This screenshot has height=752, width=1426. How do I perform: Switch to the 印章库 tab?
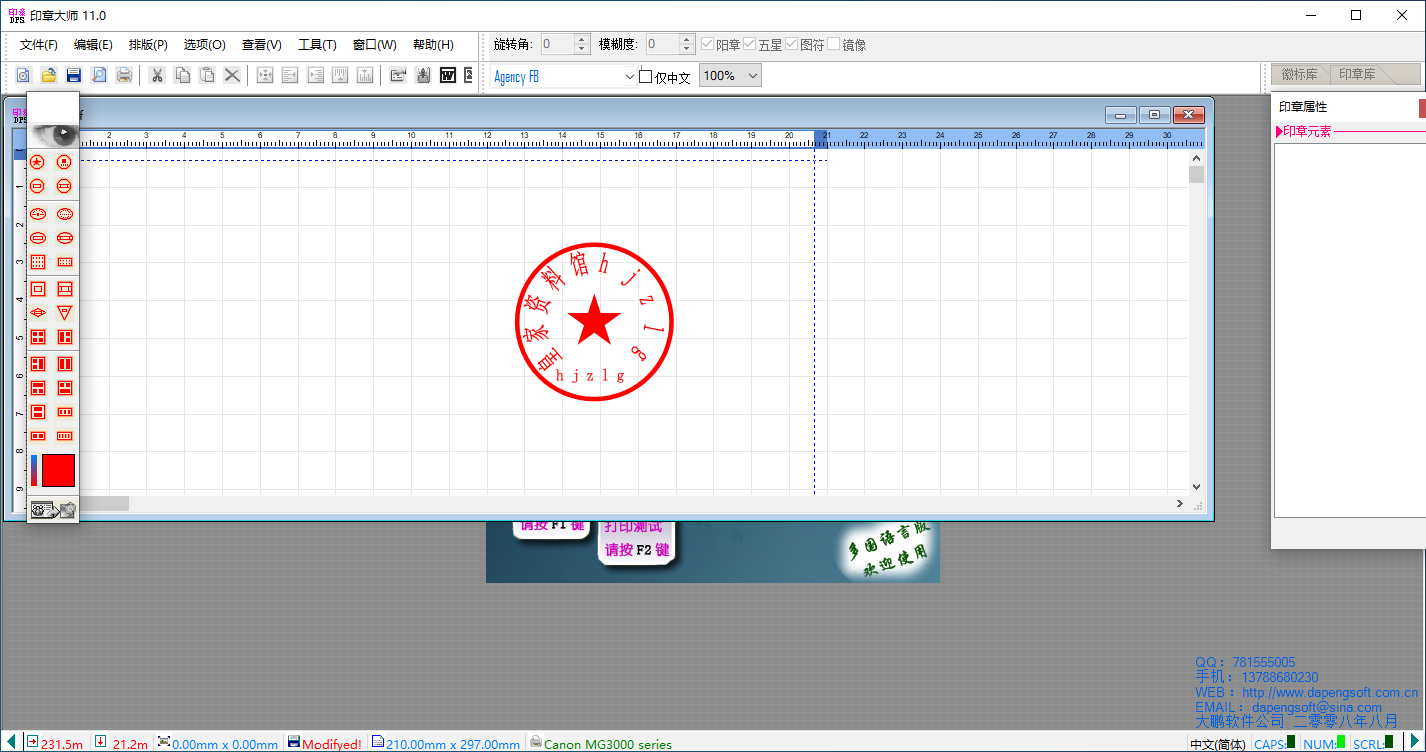coord(1357,75)
